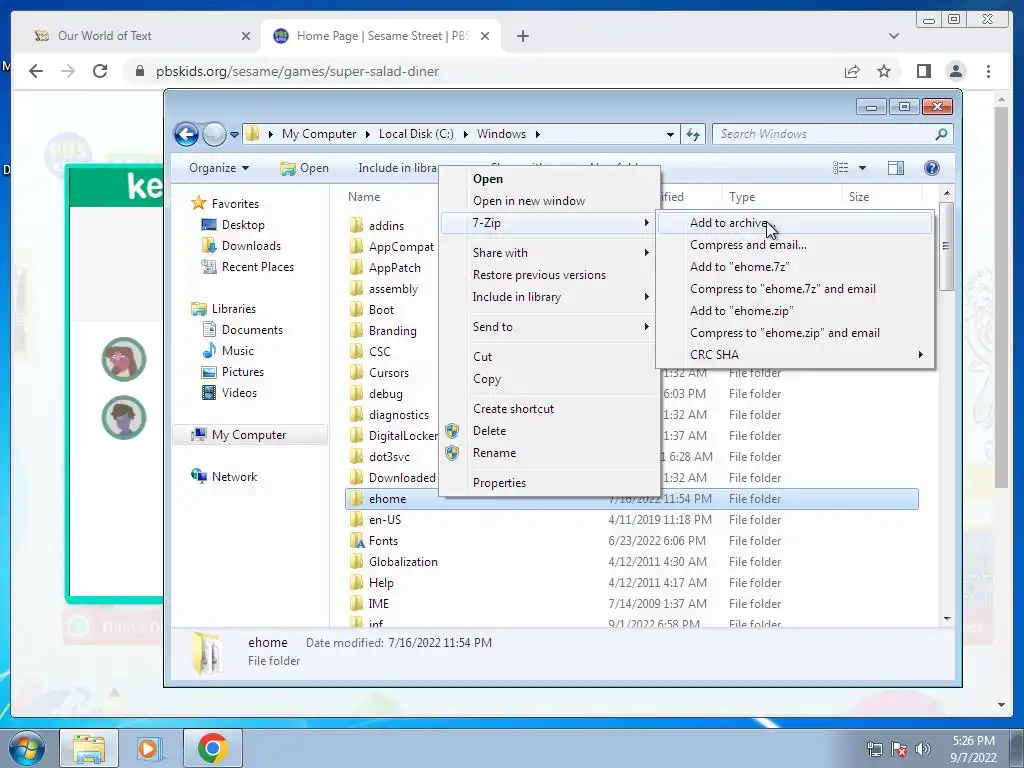The image size is (1024, 768).
Task: Click the Search Windows field
Action: tap(832, 135)
